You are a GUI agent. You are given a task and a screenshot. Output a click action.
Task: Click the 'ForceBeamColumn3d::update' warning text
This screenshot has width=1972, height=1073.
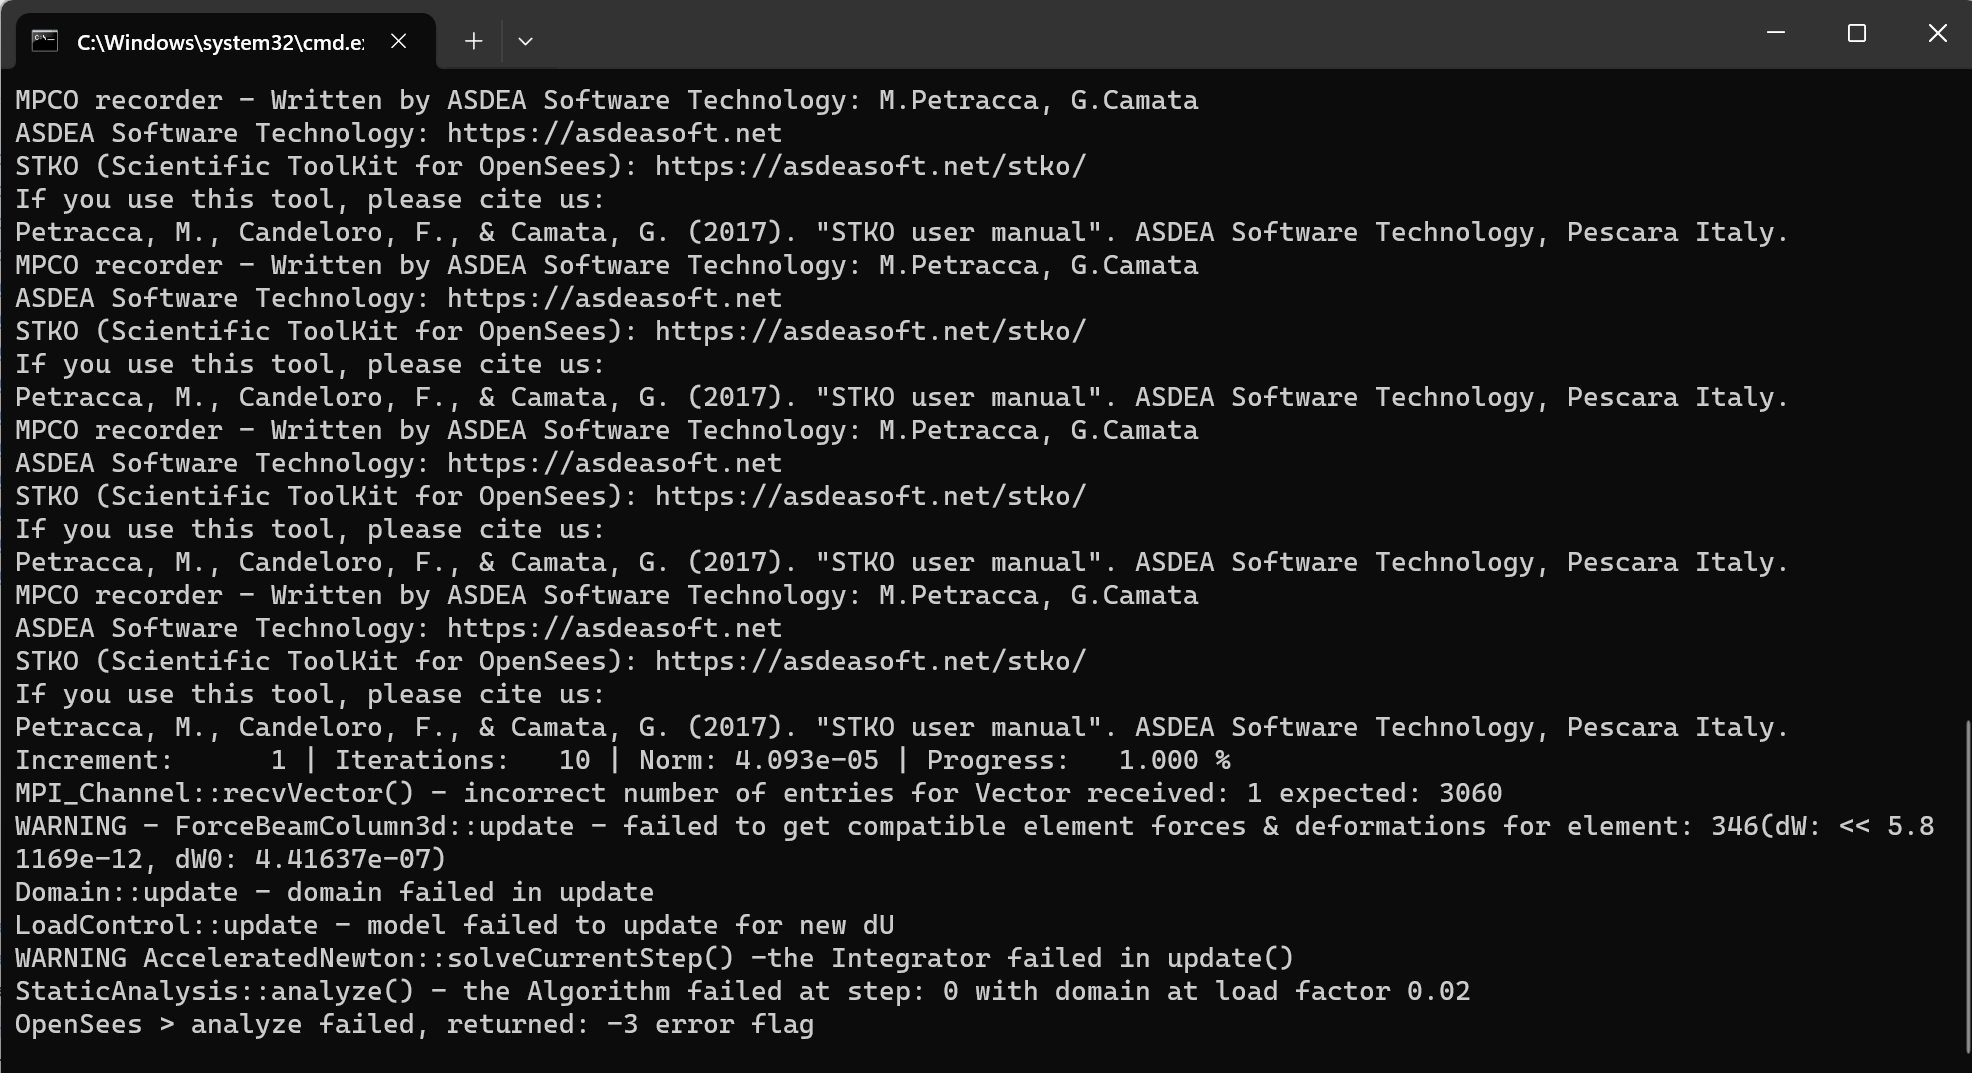375,826
